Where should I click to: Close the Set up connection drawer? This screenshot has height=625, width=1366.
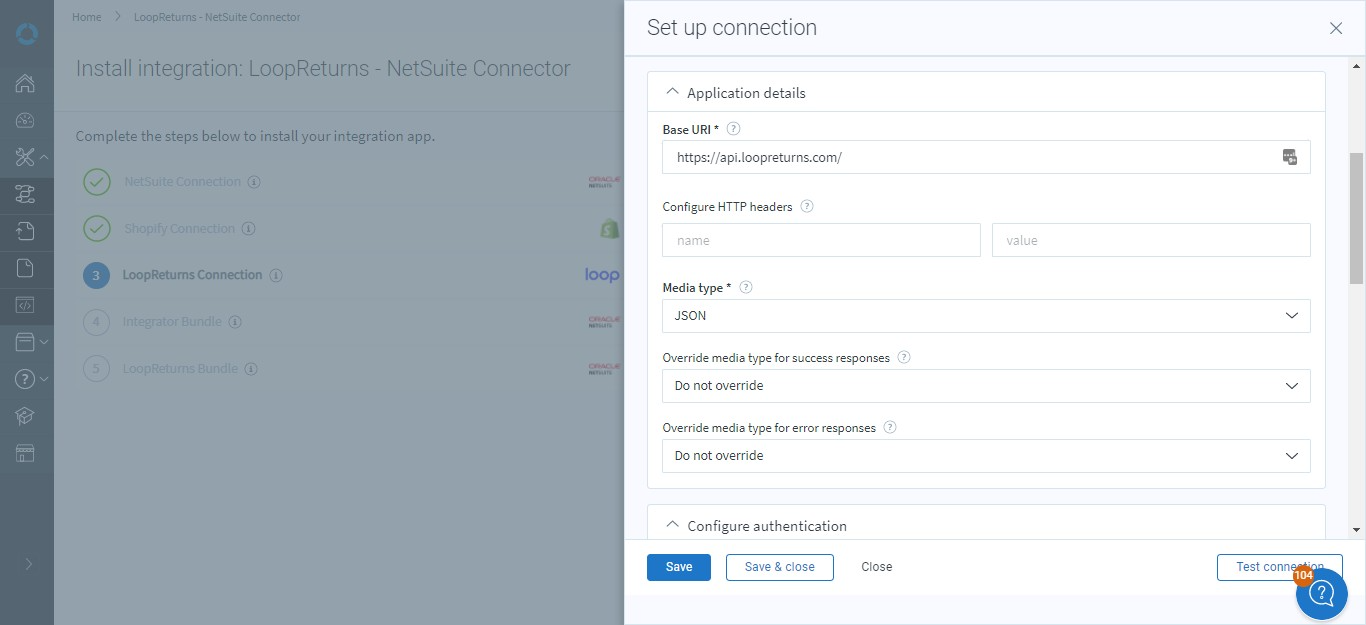(1336, 28)
